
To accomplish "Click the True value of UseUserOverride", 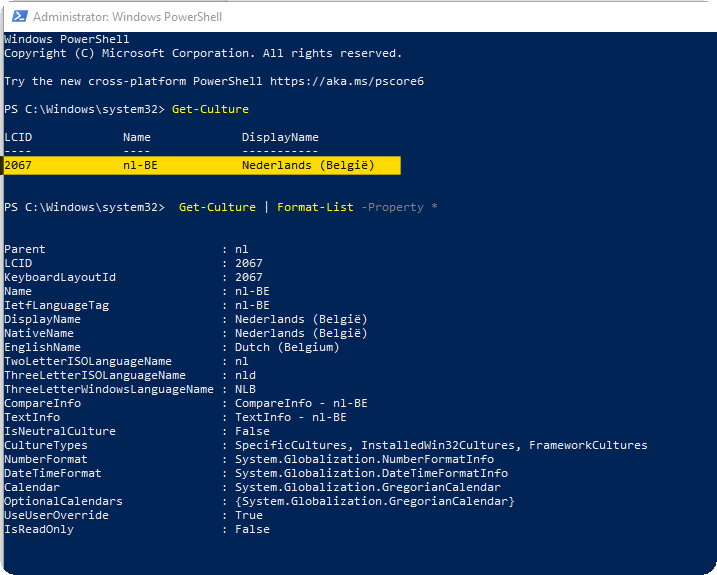I will tap(249, 515).
